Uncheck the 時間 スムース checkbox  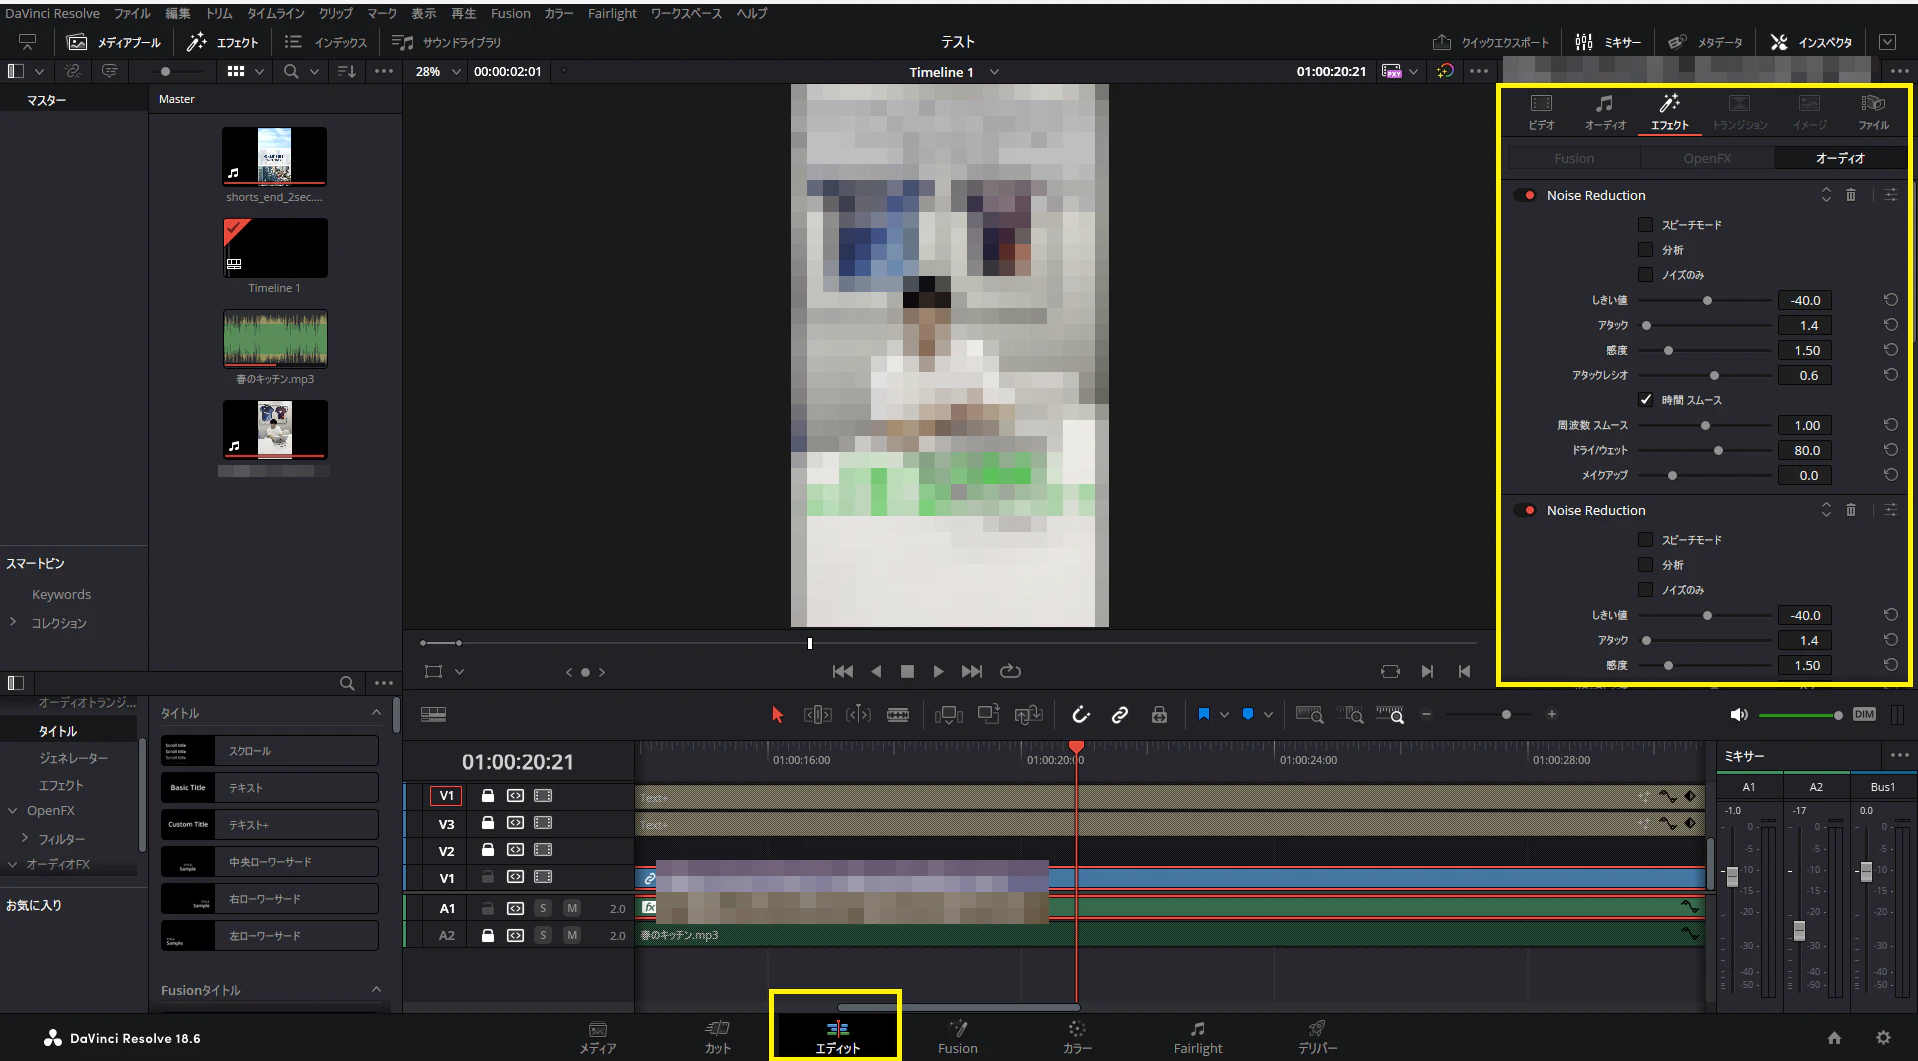point(1645,400)
